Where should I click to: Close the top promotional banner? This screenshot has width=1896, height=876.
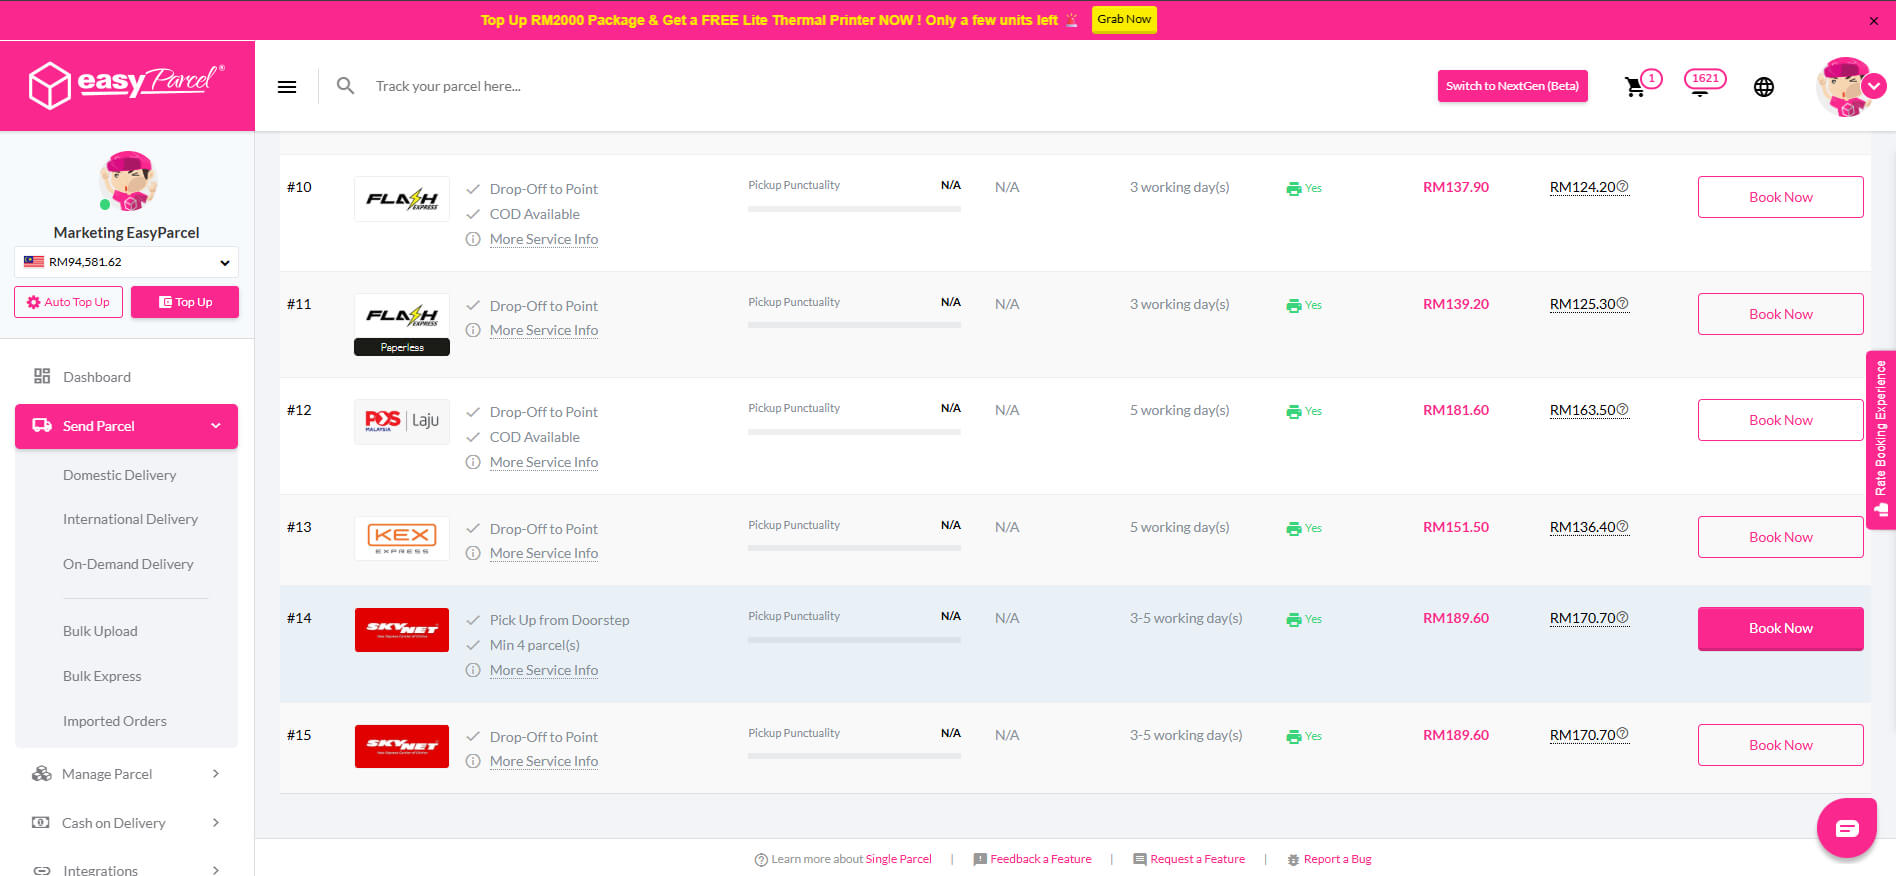1873,21
